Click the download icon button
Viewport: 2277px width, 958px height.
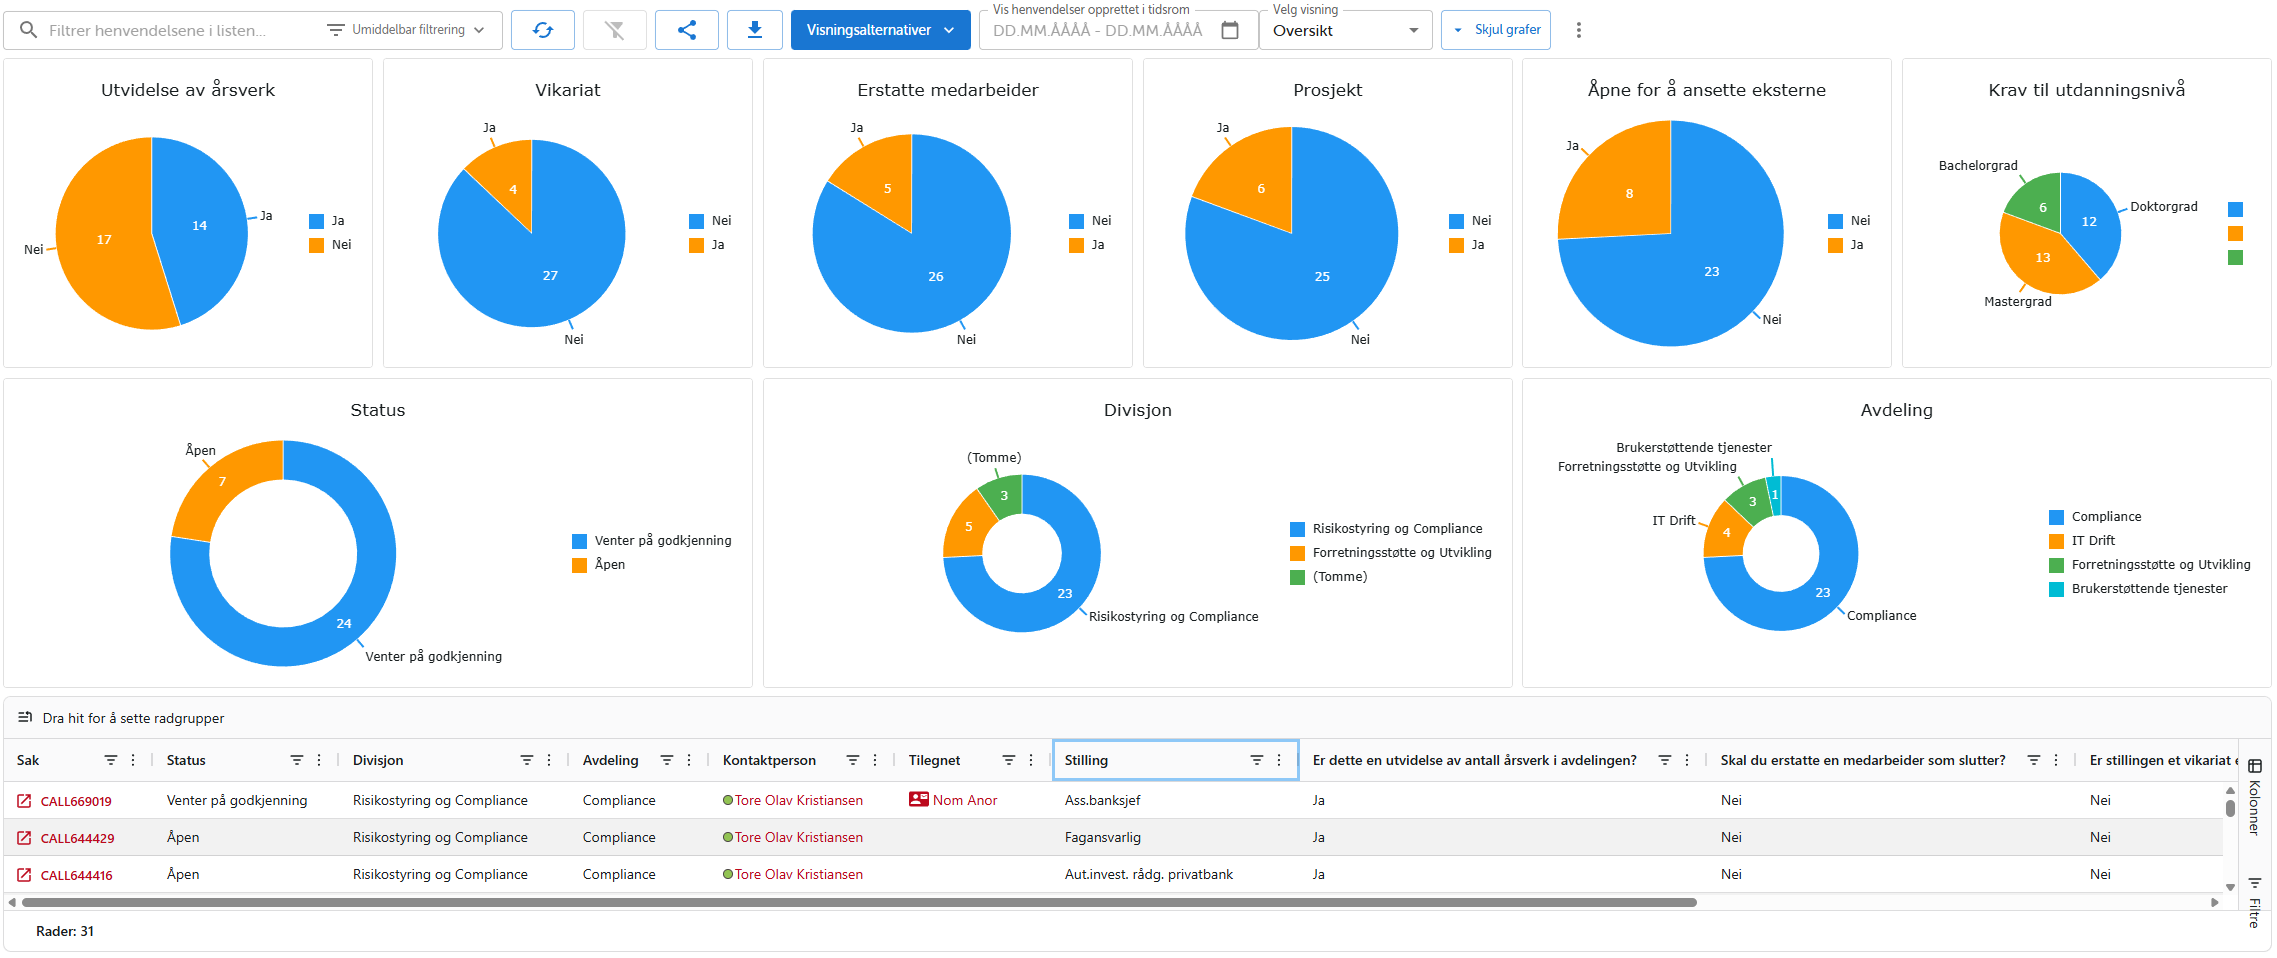click(755, 30)
